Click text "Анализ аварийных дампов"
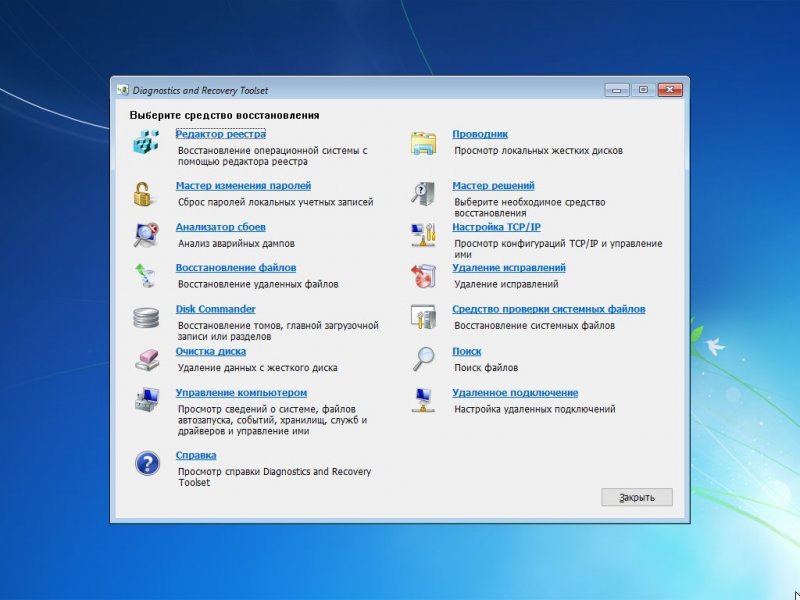800x600 pixels. [236, 243]
